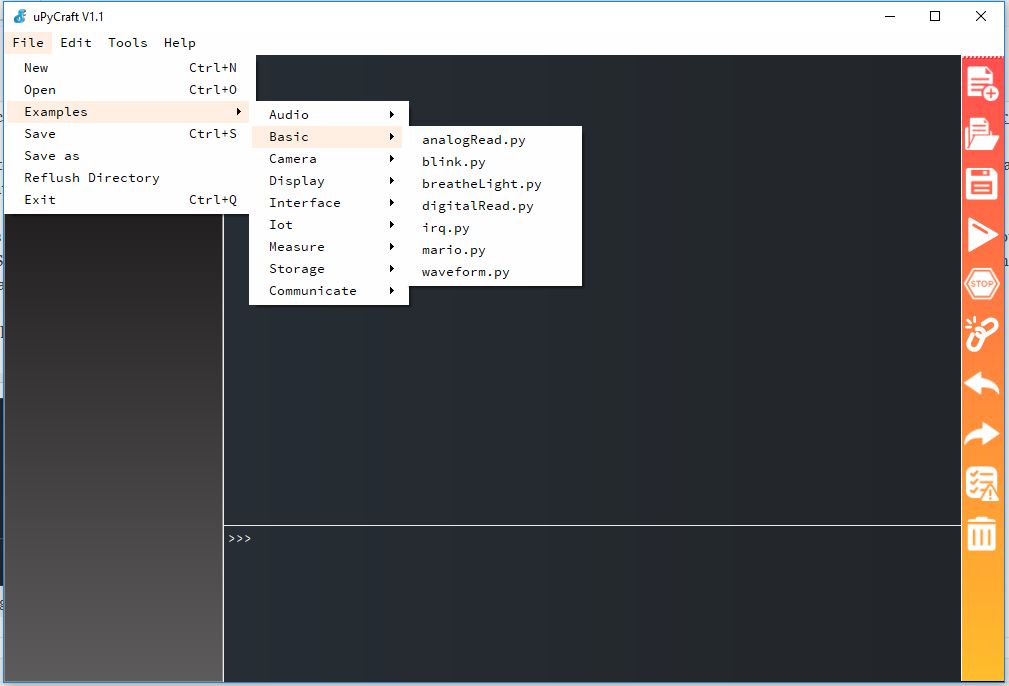Expand the Iot examples submenu

[x=329, y=225]
